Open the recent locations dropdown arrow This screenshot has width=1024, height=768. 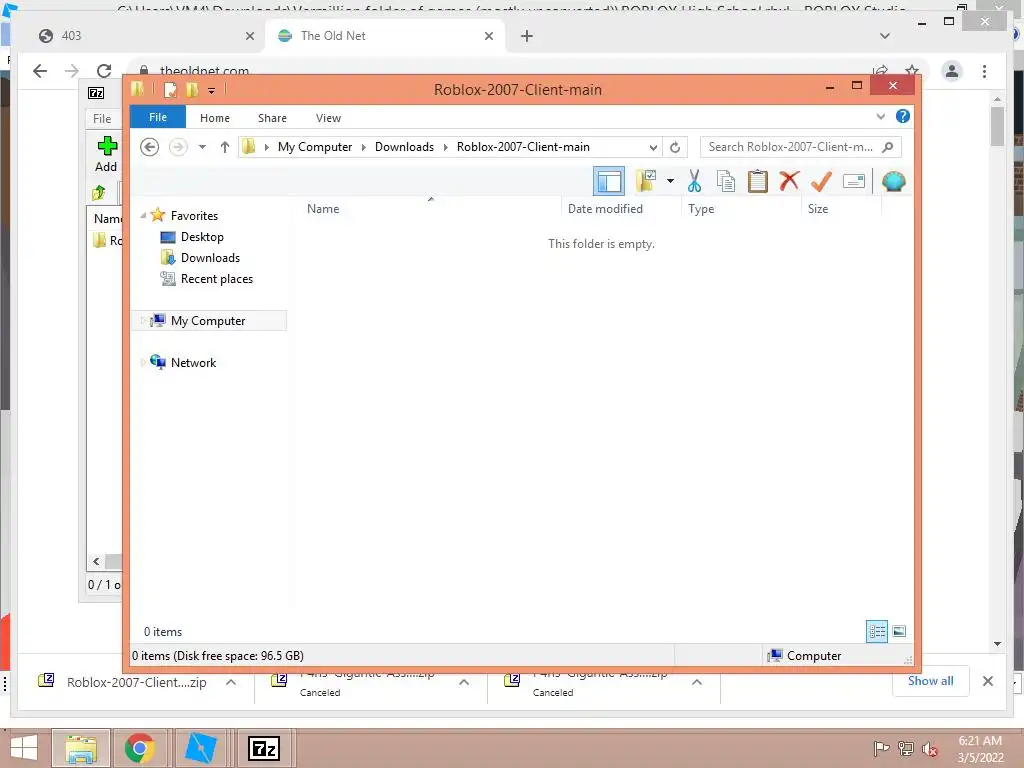tap(202, 147)
